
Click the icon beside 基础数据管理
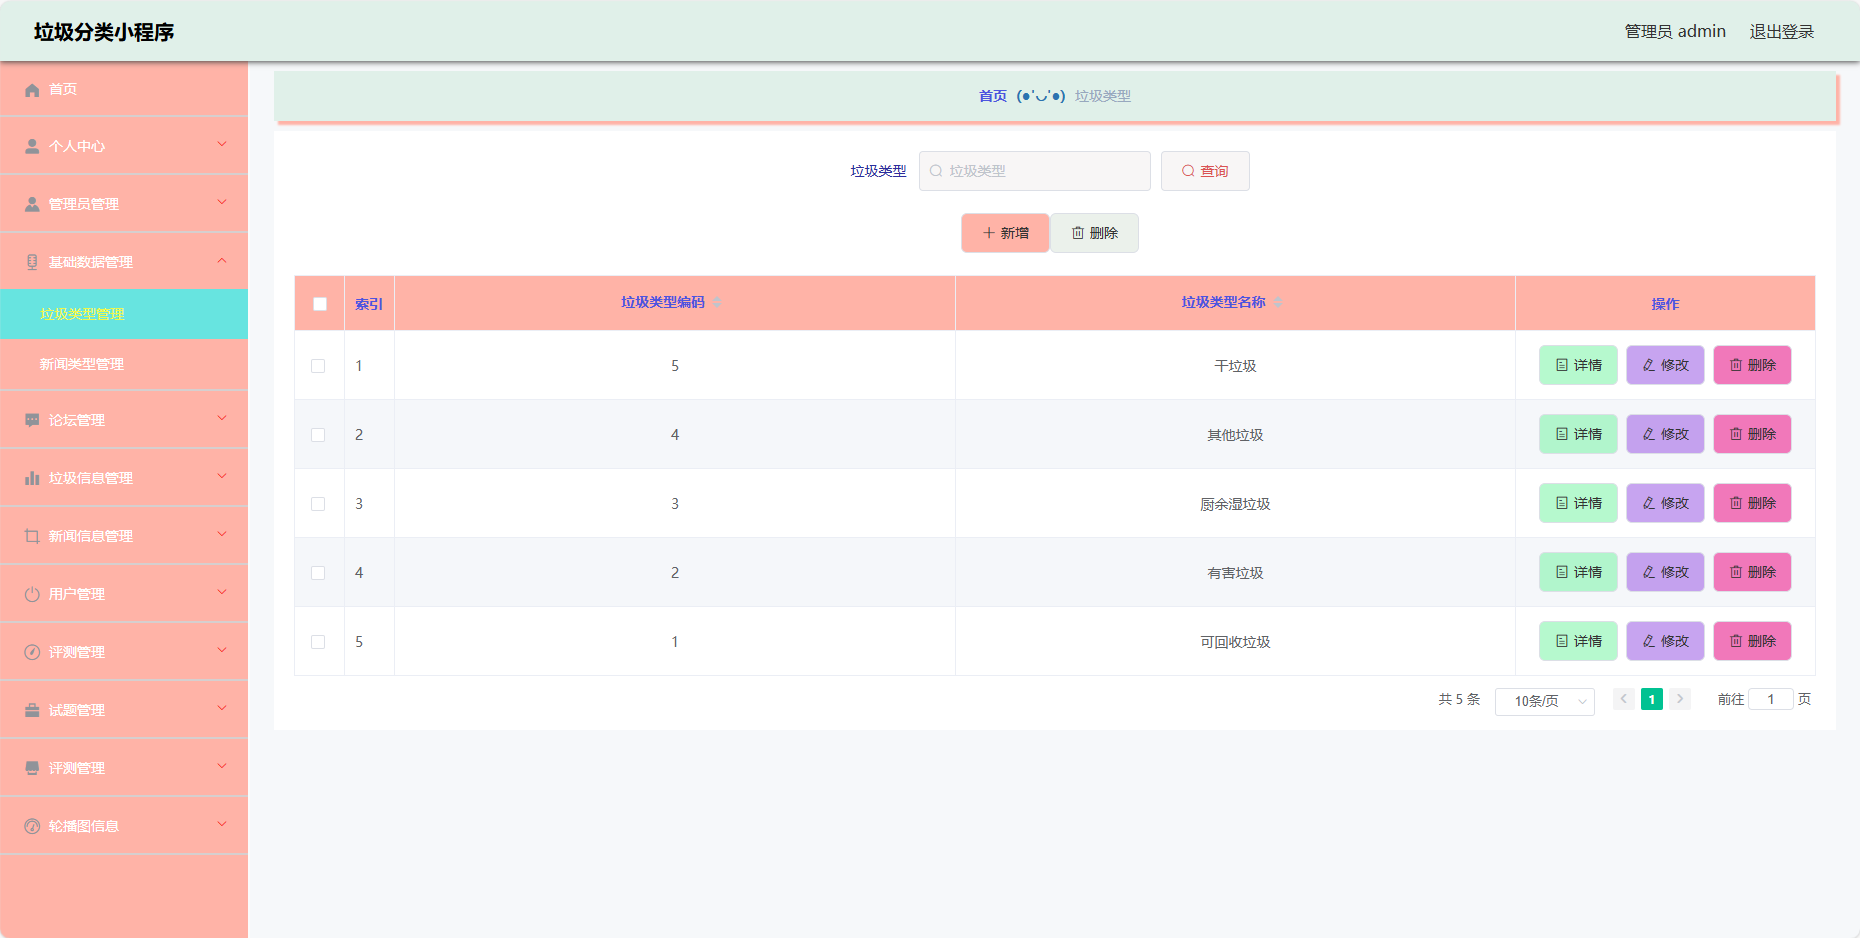tap(32, 262)
